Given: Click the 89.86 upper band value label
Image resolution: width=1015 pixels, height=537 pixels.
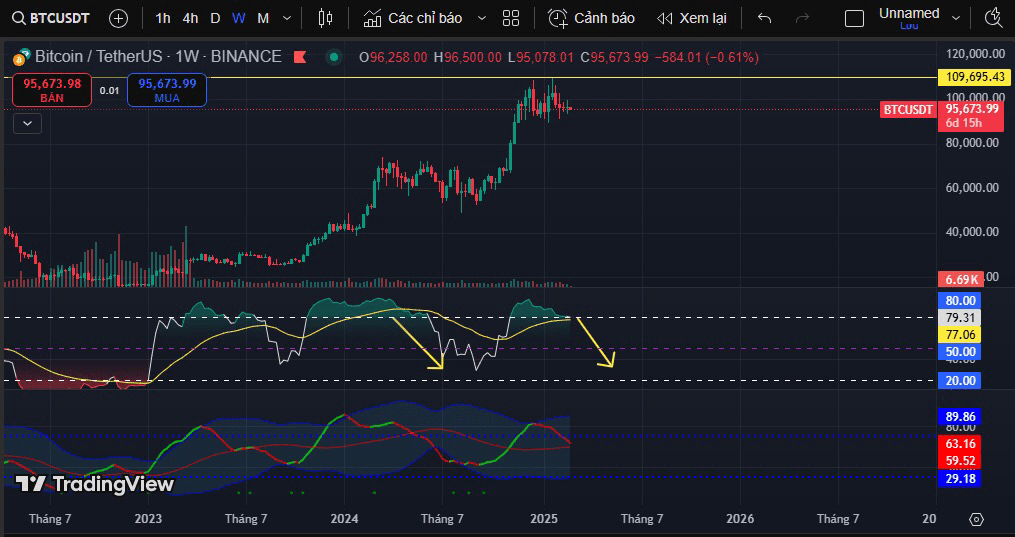Looking at the screenshot, I should pos(960,417).
